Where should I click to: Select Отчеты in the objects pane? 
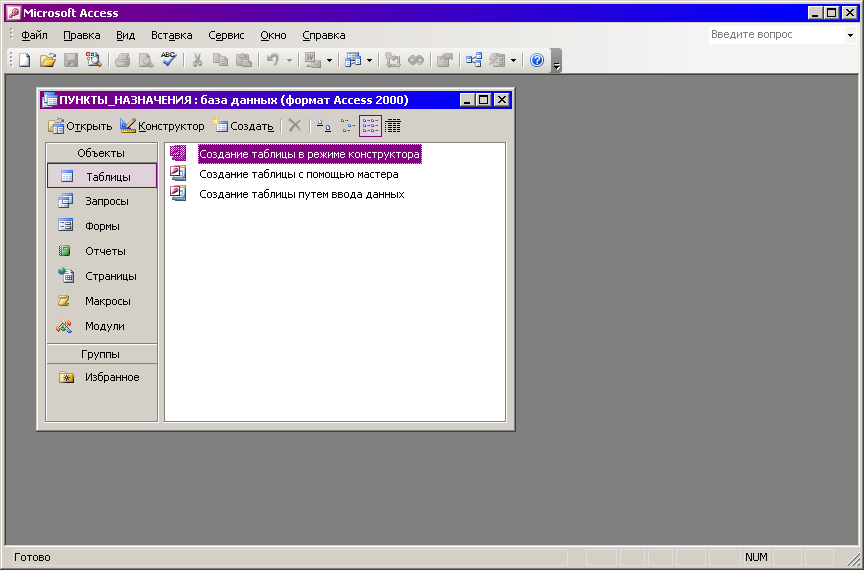tap(102, 251)
